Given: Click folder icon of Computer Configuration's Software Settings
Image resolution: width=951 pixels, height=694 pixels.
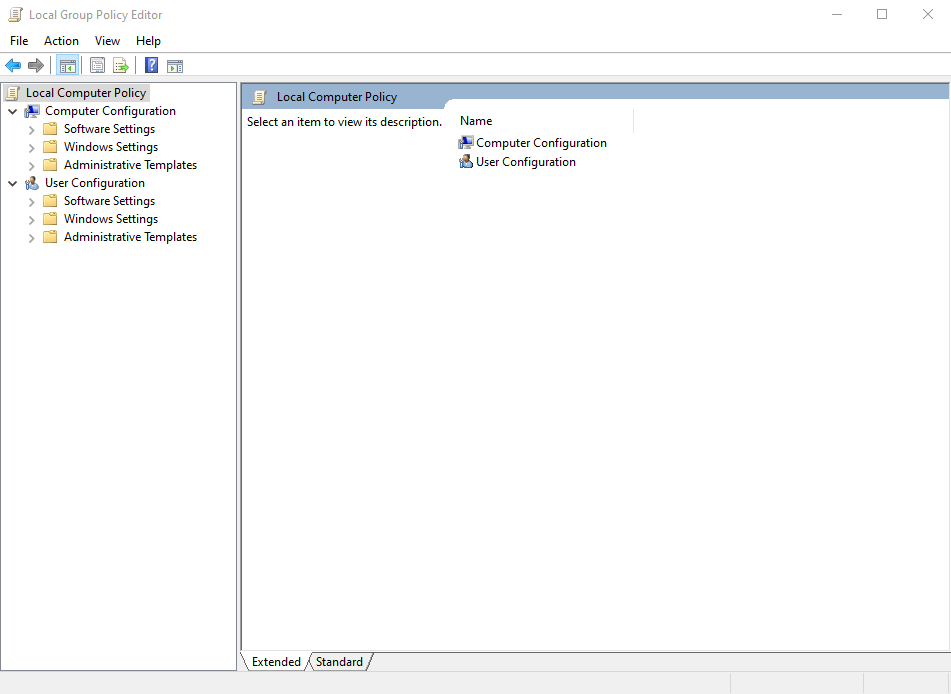Looking at the screenshot, I should click(x=50, y=129).
